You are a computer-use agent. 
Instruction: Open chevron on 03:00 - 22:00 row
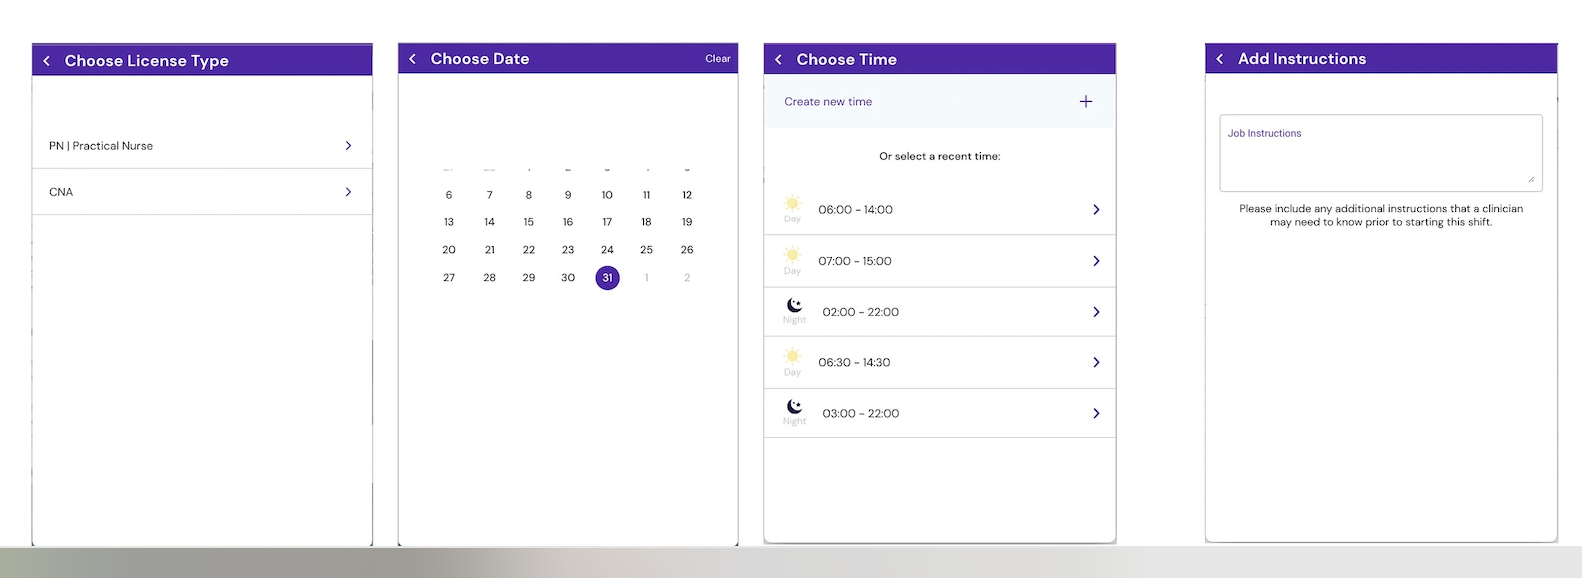point(1096,413)
